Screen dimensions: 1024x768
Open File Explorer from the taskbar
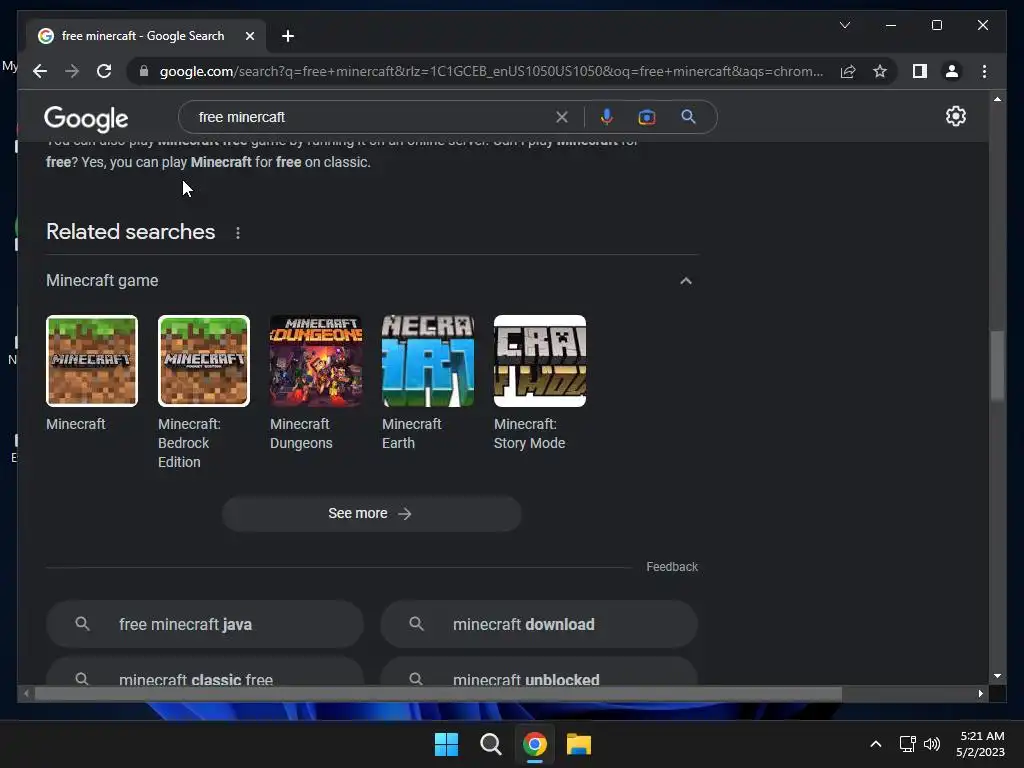tap(579, 744)
